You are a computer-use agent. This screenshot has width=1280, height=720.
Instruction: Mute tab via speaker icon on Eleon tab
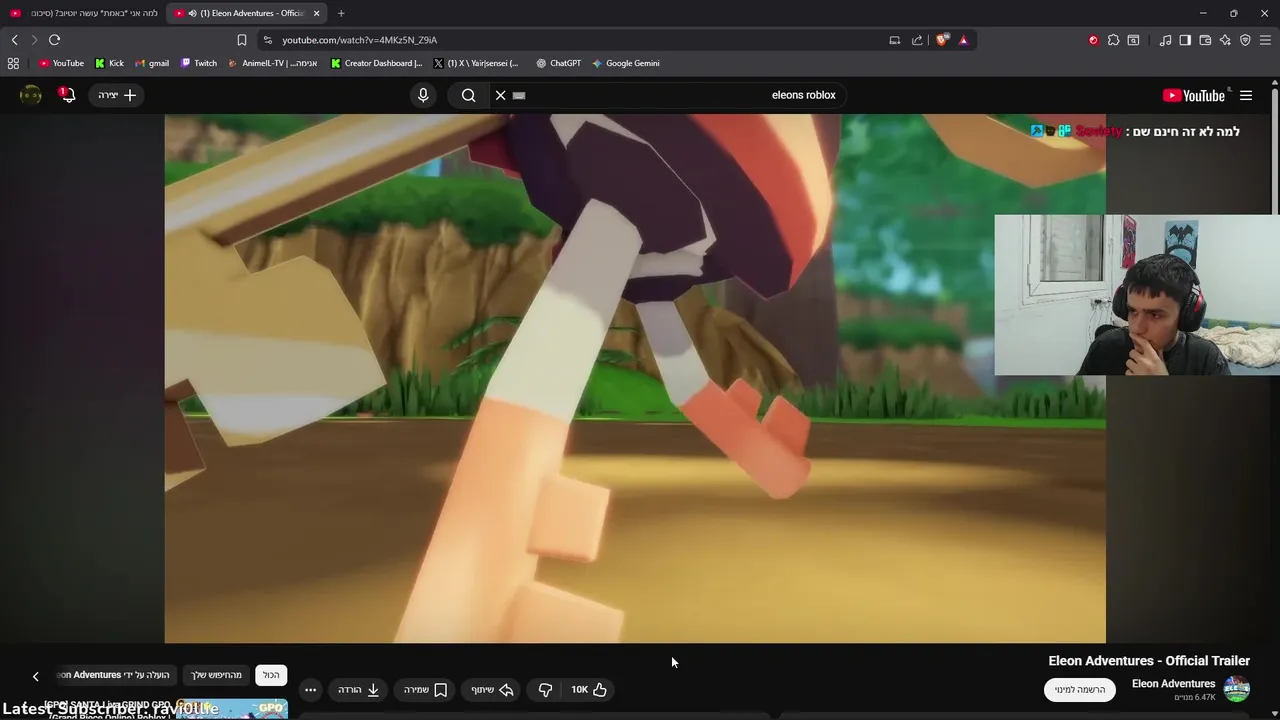pos(192,13)
